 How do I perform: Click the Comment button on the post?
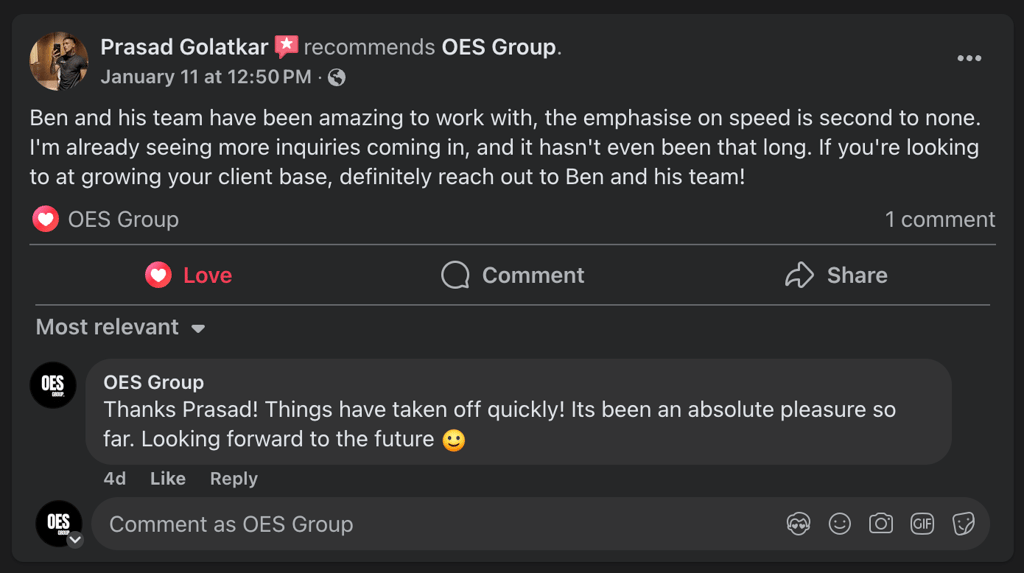pyautogui.click(x=513, y=275)
